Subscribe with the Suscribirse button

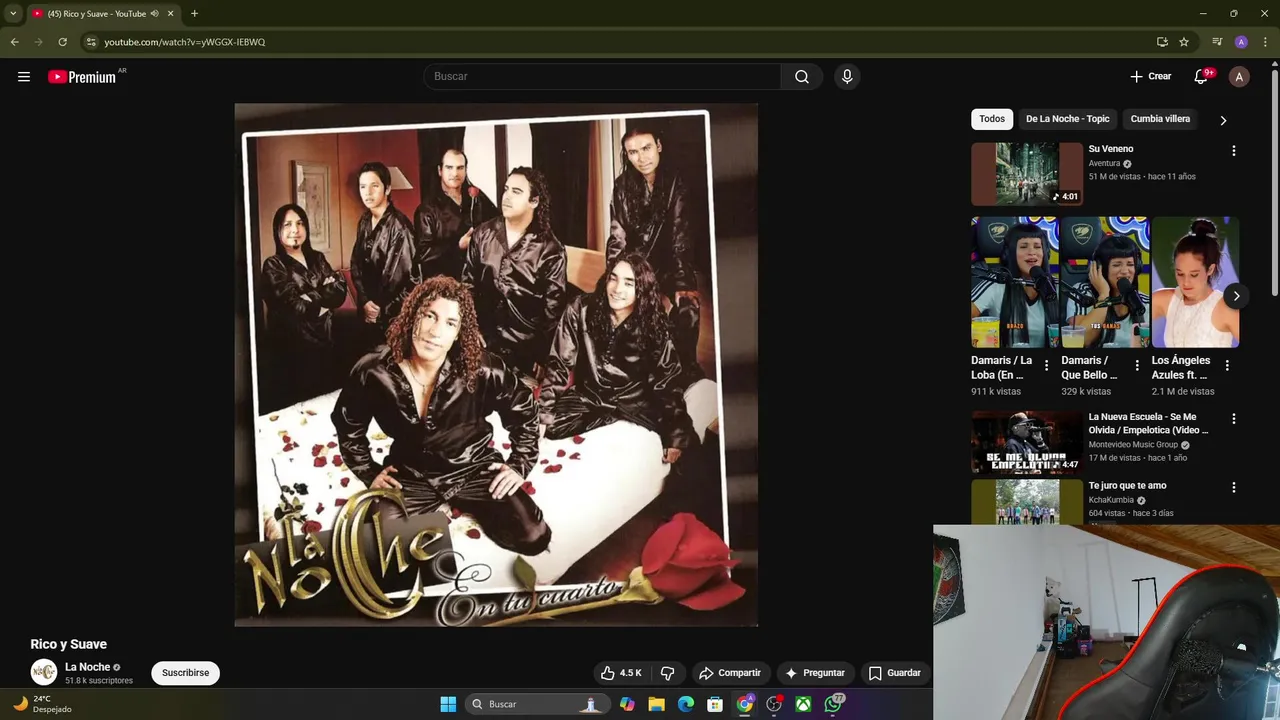[x=185, y=673]
